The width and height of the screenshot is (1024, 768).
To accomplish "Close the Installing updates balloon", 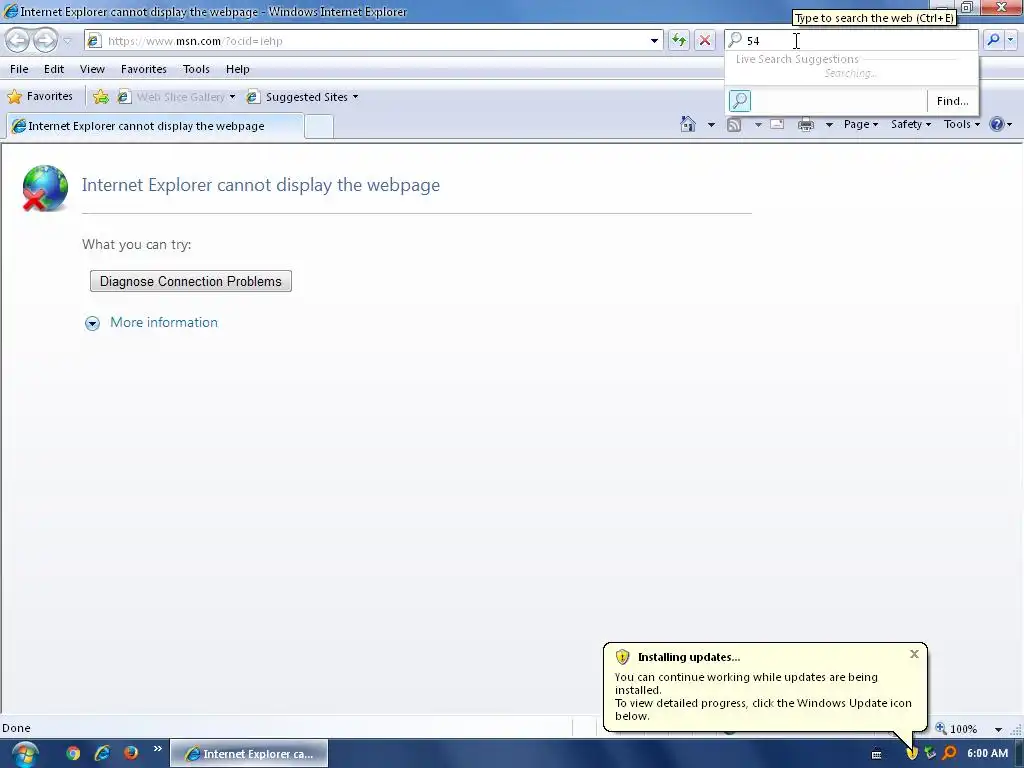I will pos(914,654).
